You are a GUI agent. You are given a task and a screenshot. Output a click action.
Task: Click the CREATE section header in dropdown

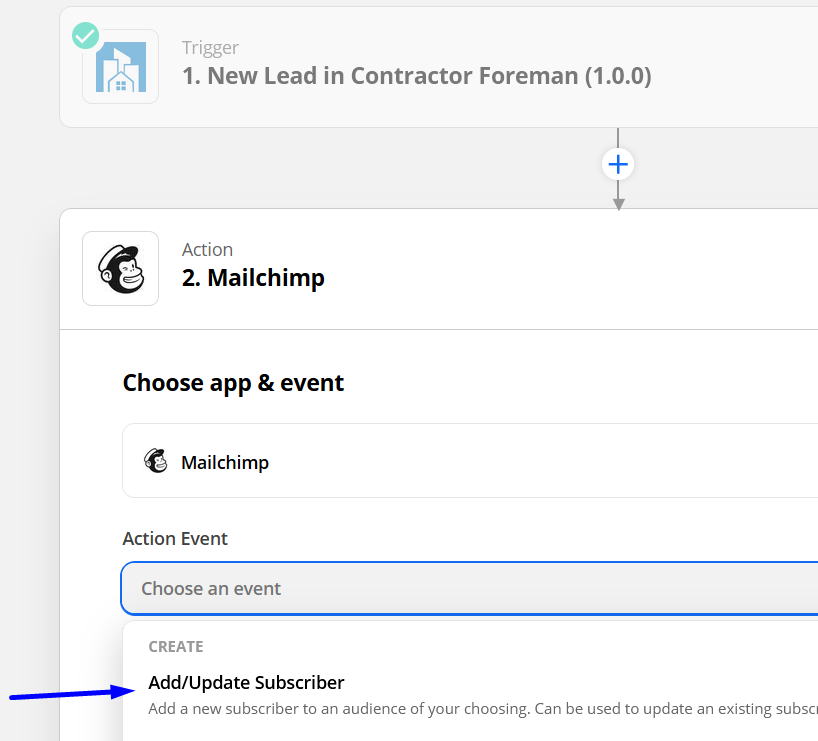[176, 647]
